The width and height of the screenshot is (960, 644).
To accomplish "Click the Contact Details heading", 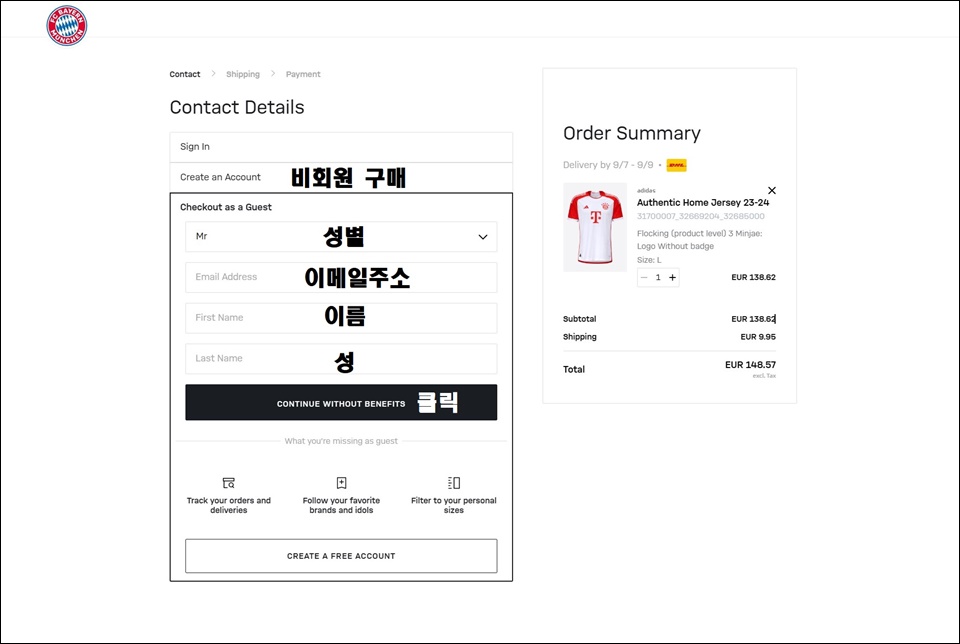I will click(237, 107).
